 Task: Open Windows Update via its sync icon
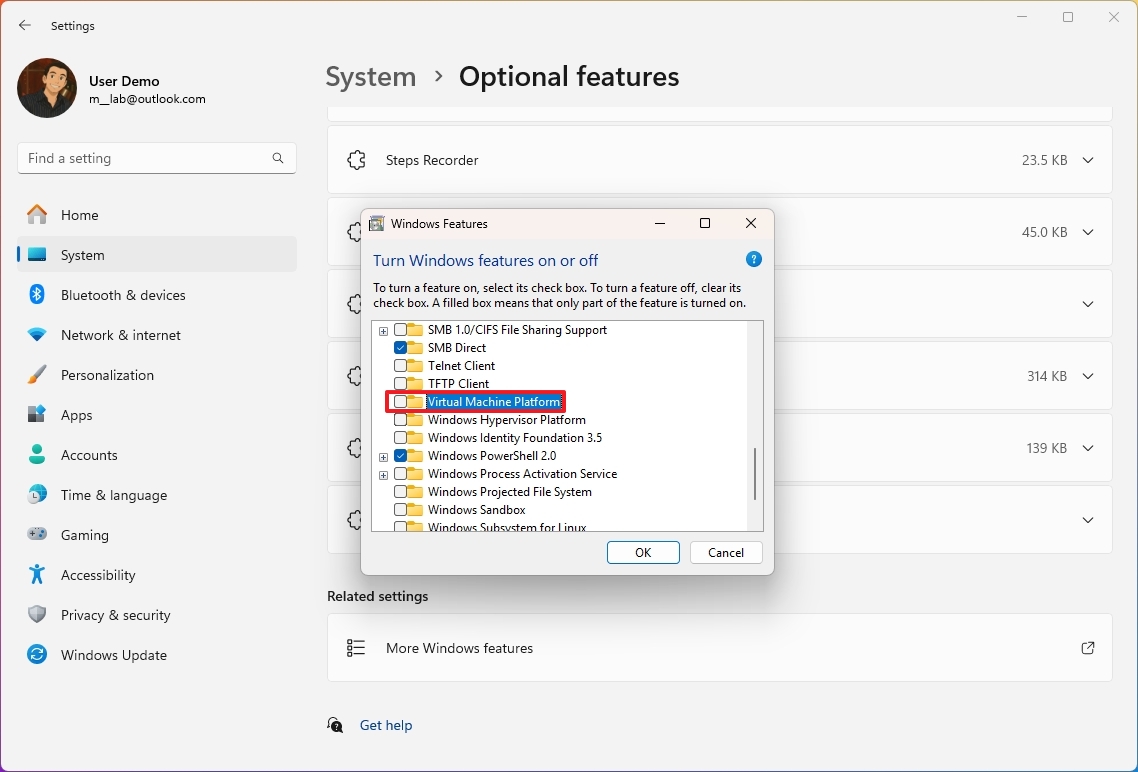(x=37, y=654)
